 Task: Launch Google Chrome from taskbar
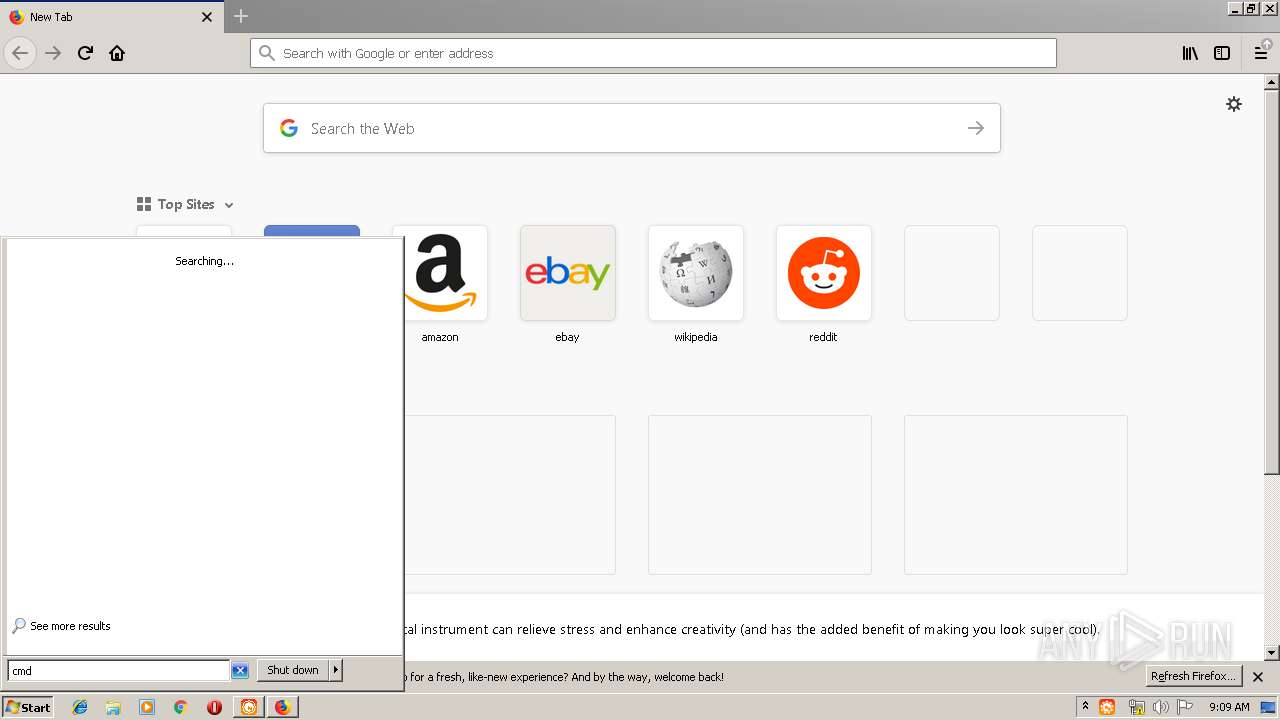[x=180, y=707]
